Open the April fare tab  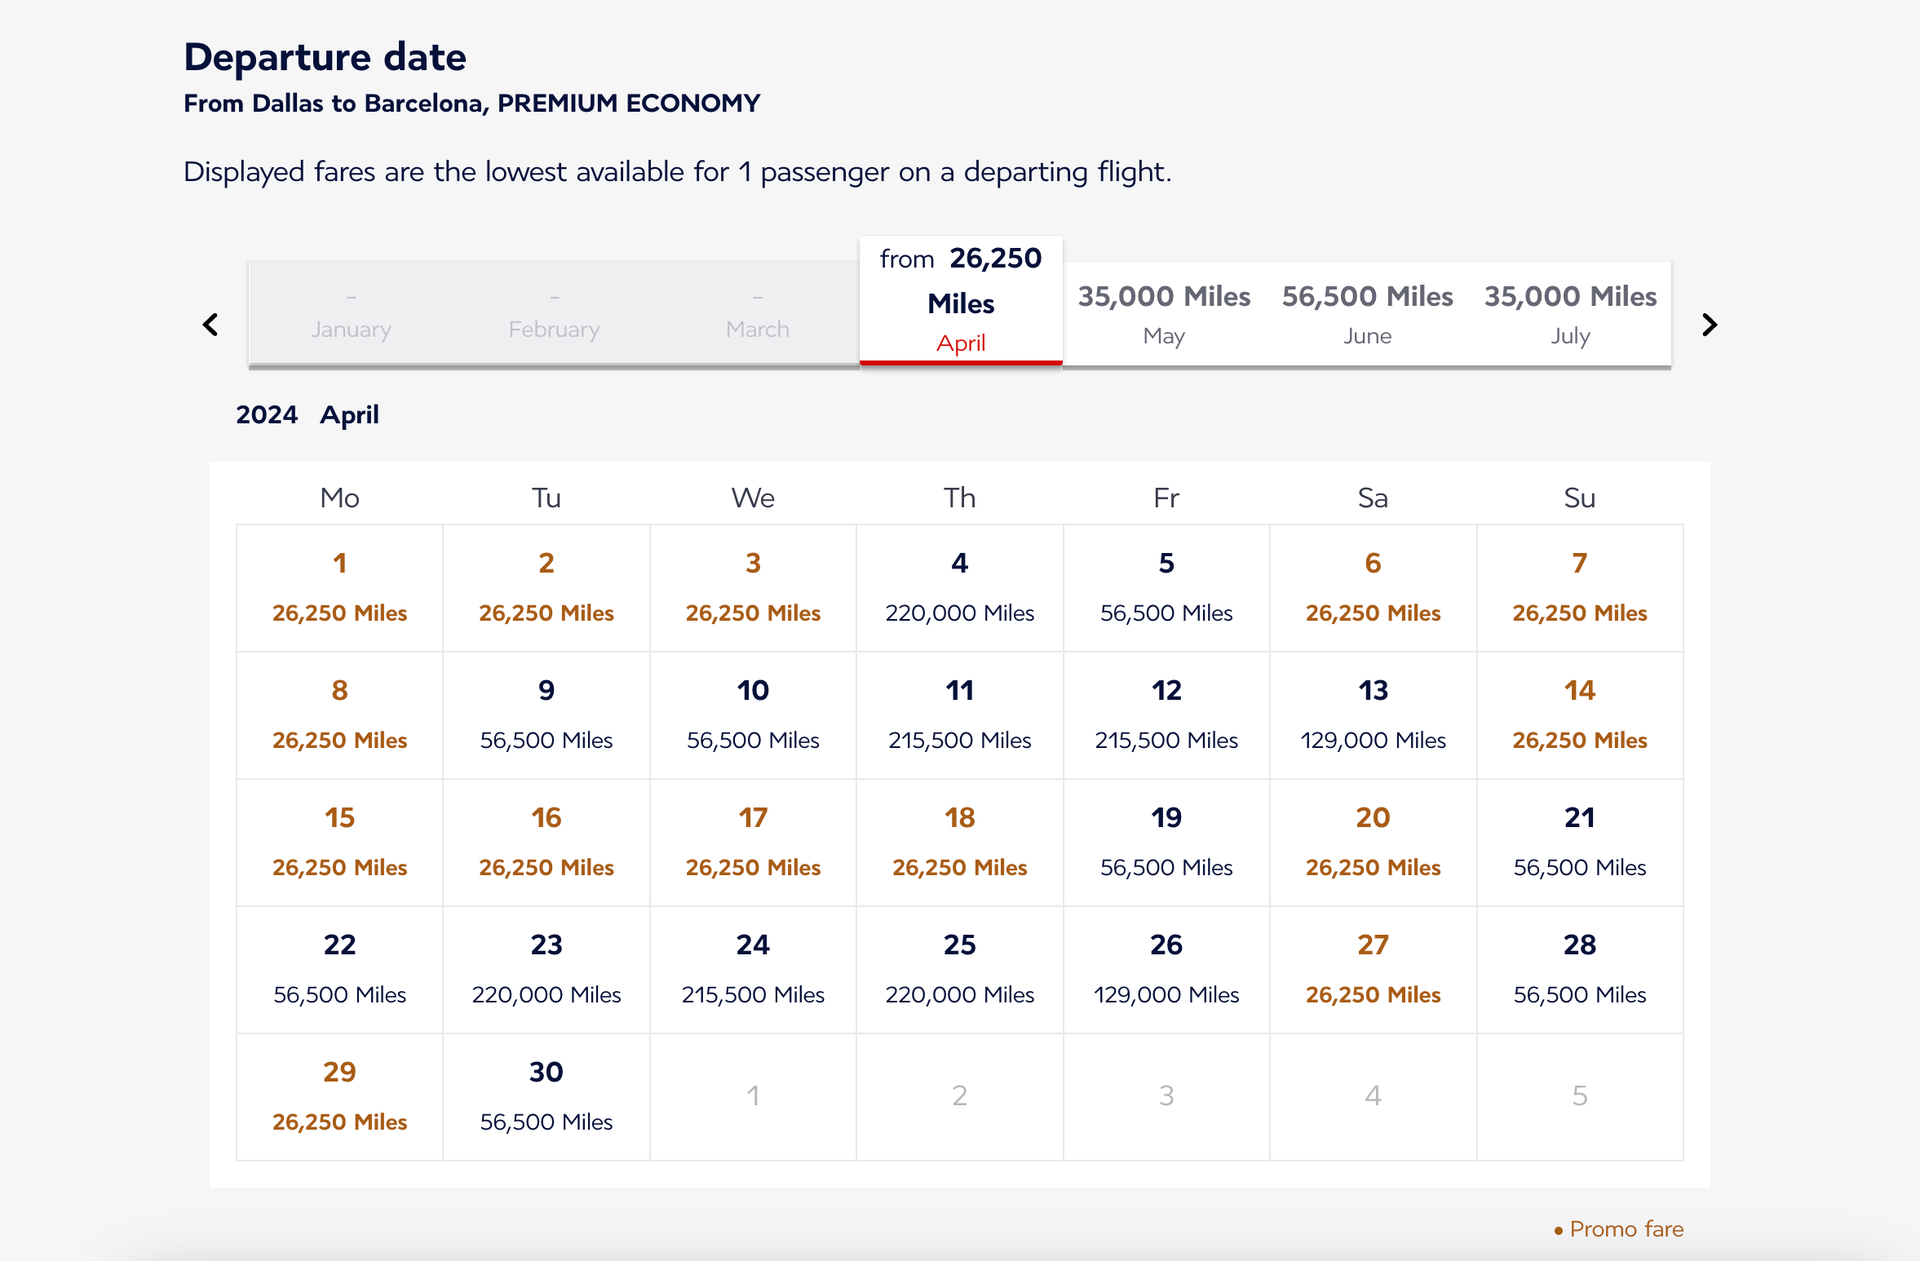pos(960,300)
